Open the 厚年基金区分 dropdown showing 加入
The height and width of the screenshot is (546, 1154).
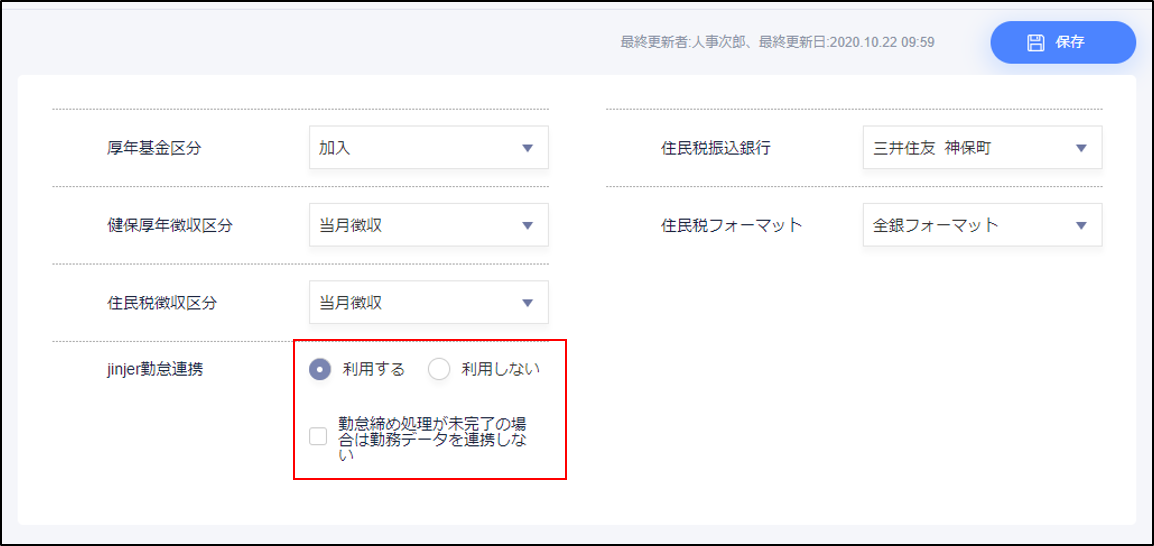(428, 148)
